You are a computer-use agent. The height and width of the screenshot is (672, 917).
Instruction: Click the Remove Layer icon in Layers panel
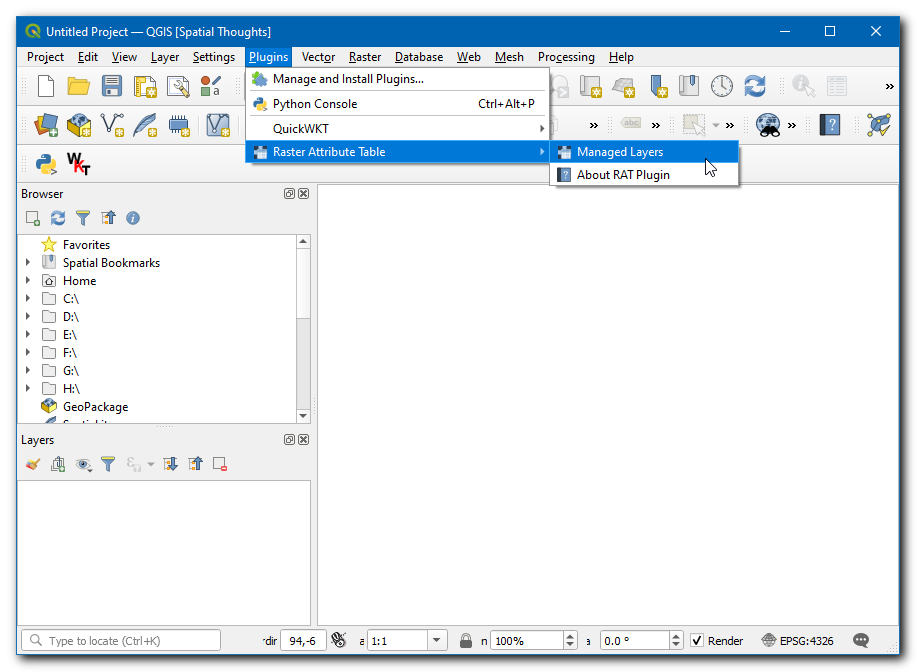click(x=220, y=464)
